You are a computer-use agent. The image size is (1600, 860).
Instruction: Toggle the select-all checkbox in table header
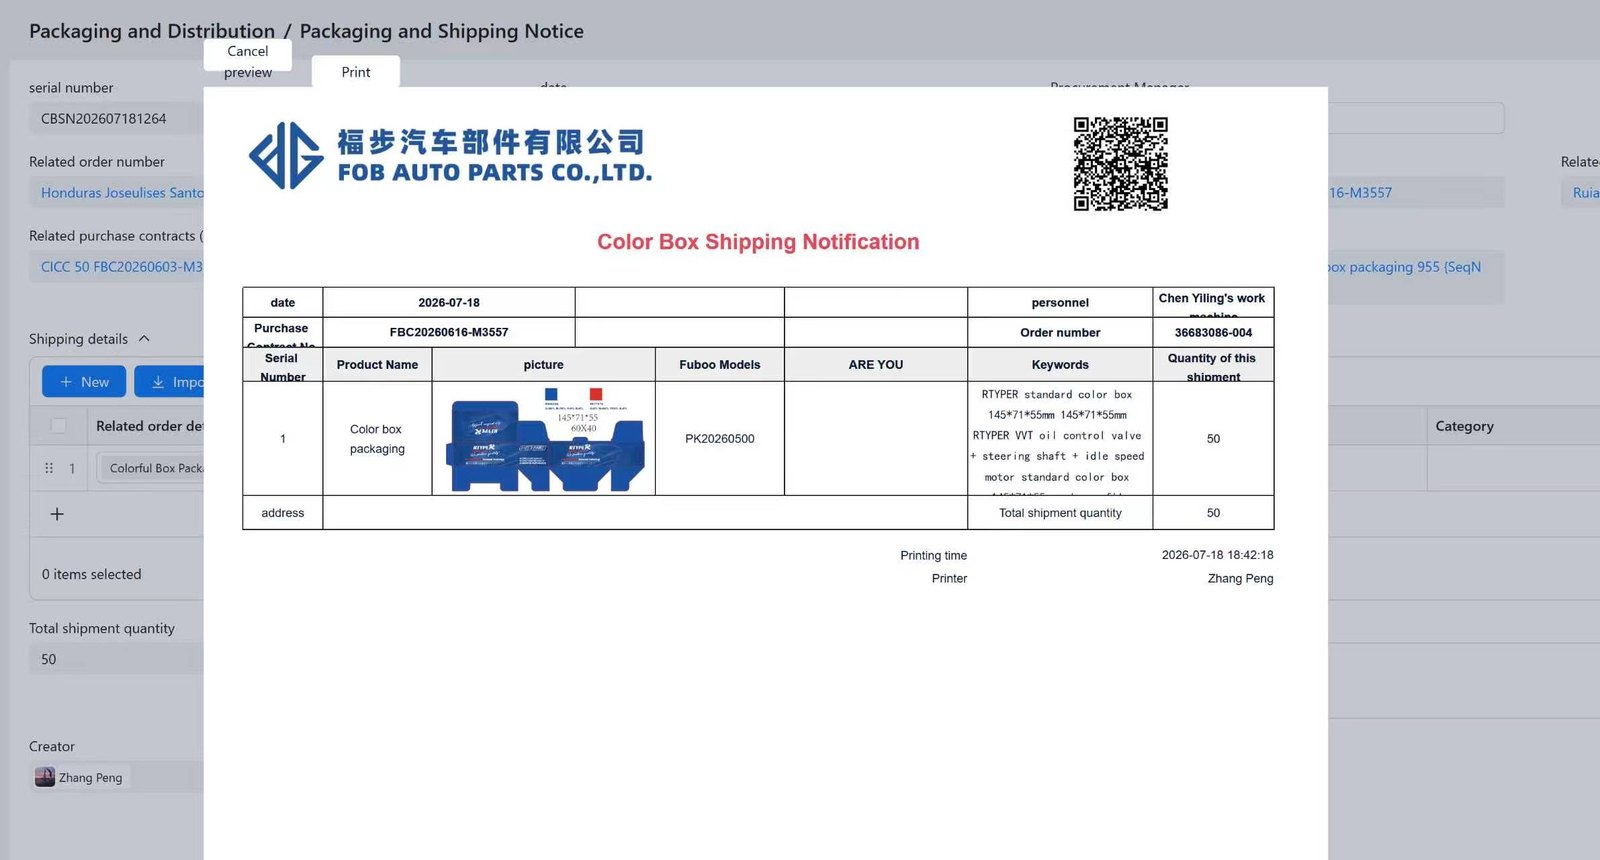tap(58, 426)
